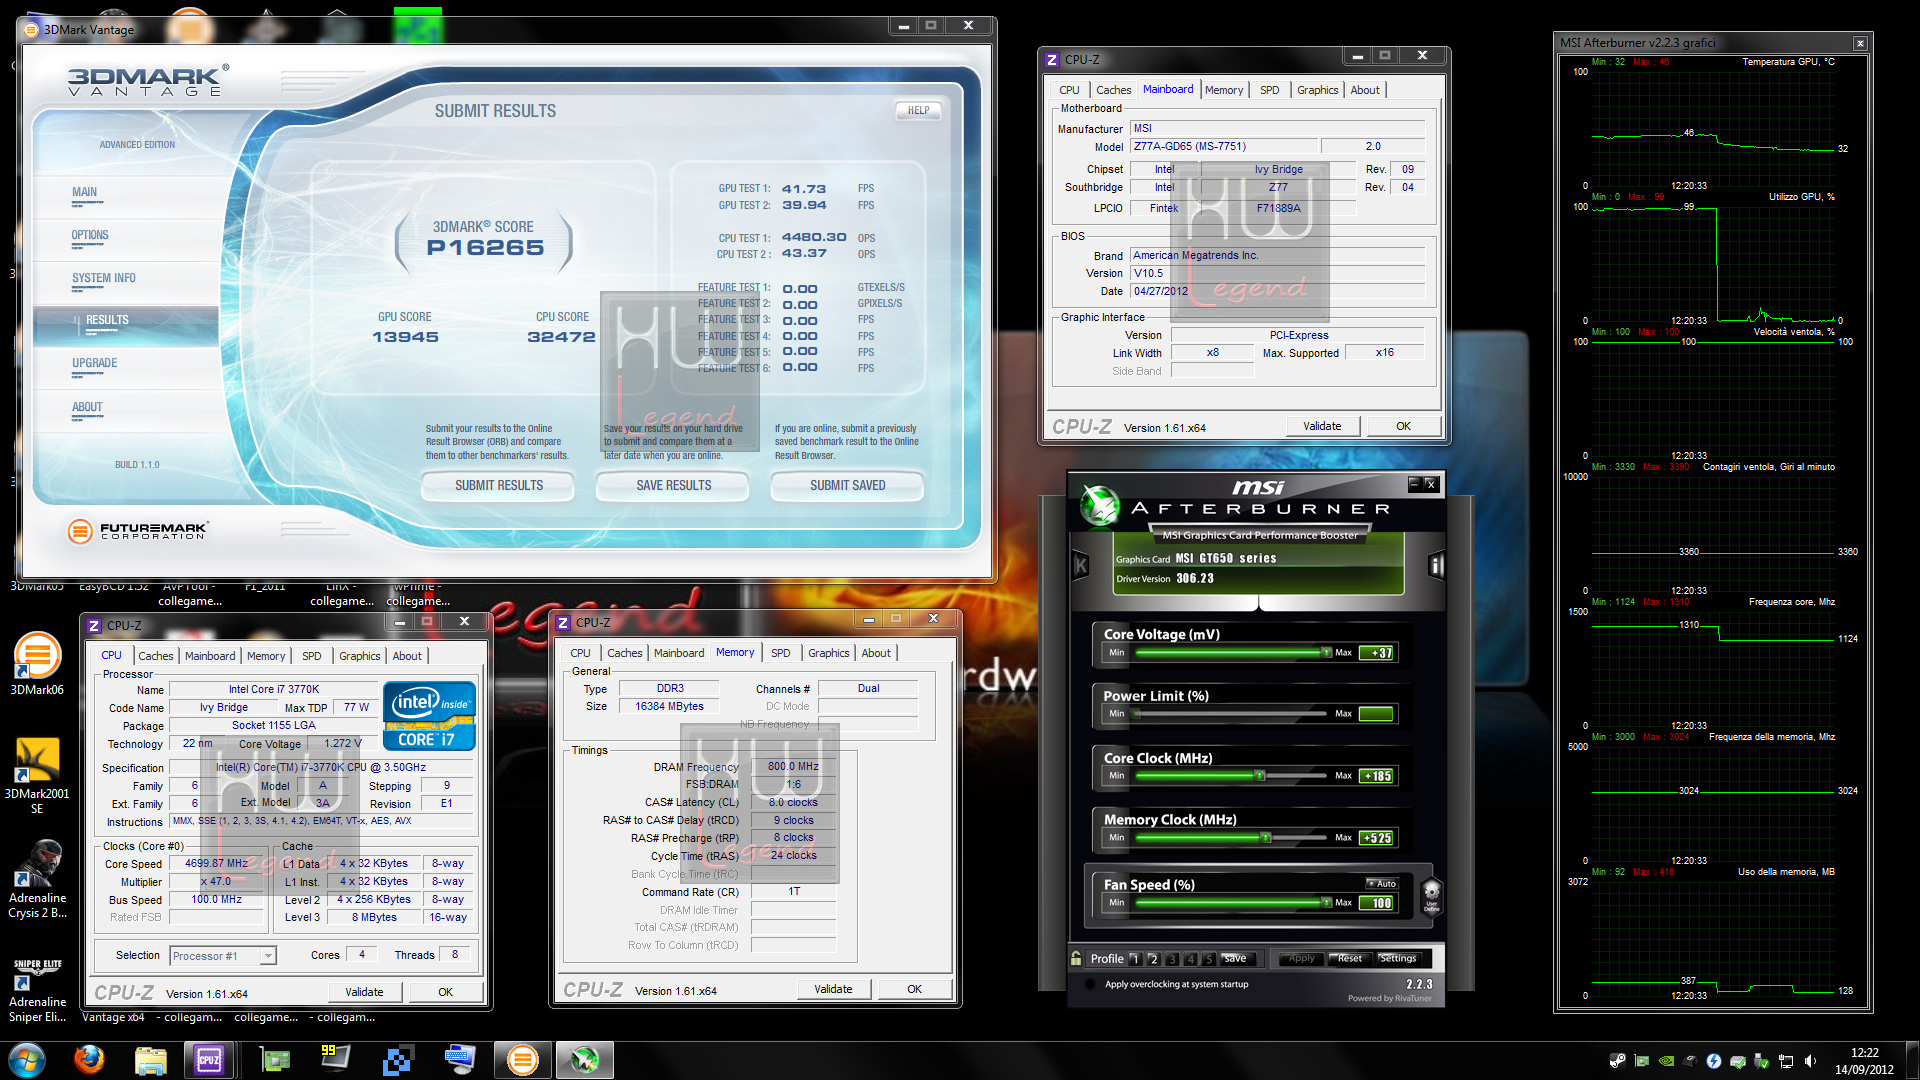This screenshot has height=1080, width=1920.
Task: Click the FPS monitor 99 taskbar icon
Action: point(335,1059)
